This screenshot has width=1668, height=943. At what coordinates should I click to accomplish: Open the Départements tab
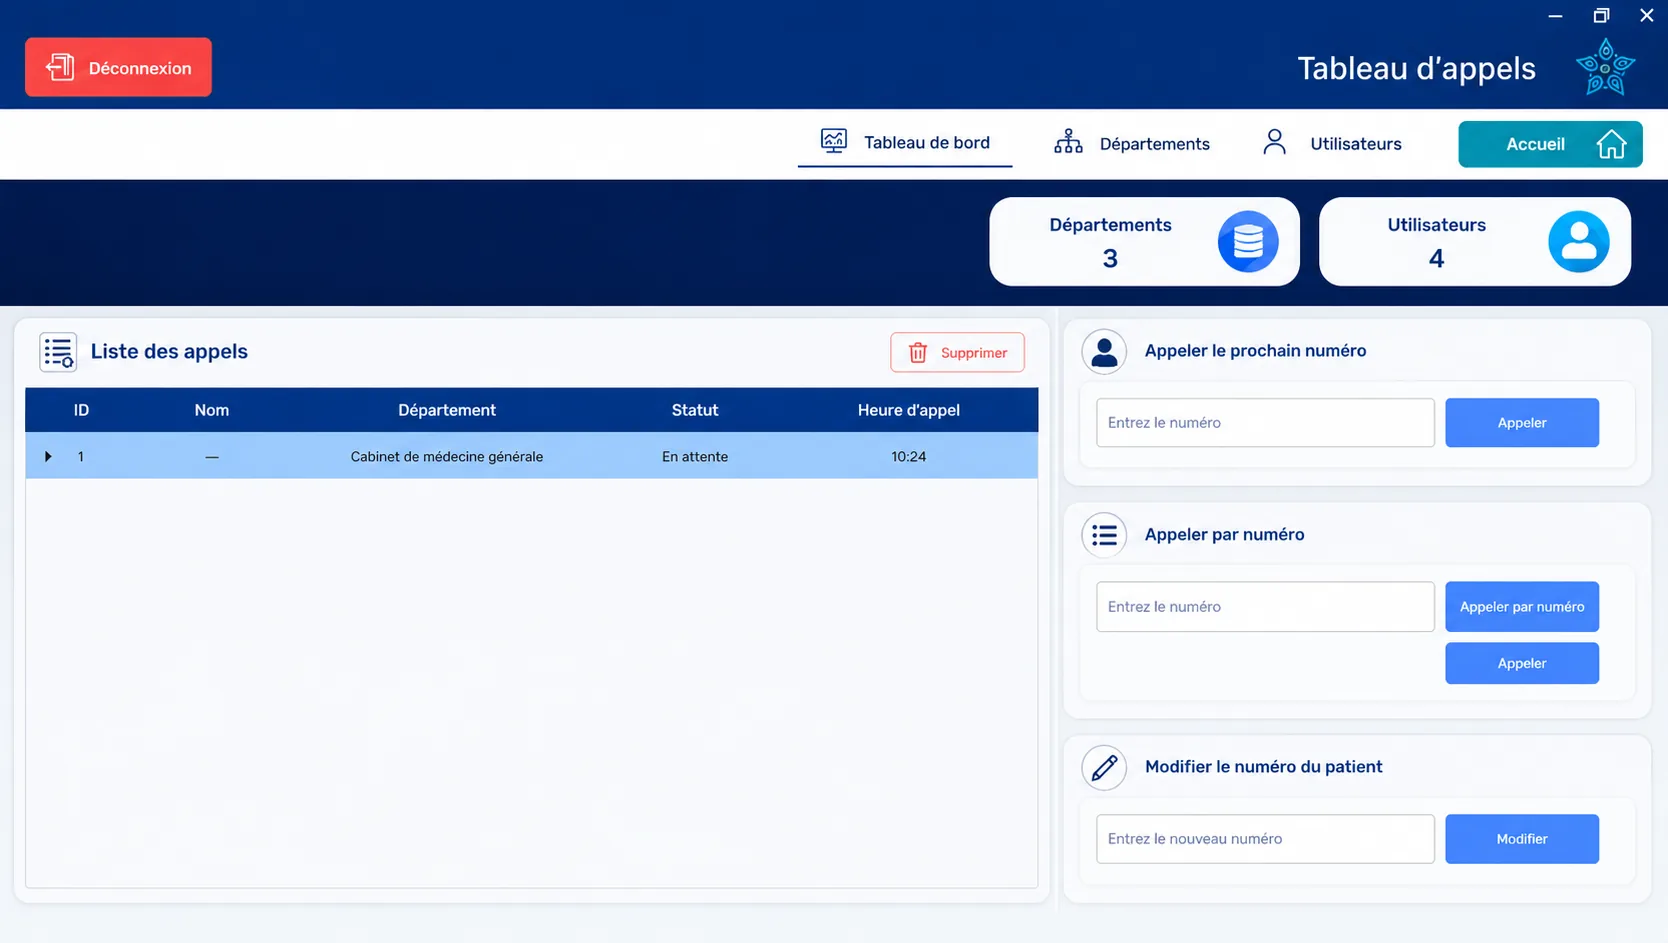1132,143
